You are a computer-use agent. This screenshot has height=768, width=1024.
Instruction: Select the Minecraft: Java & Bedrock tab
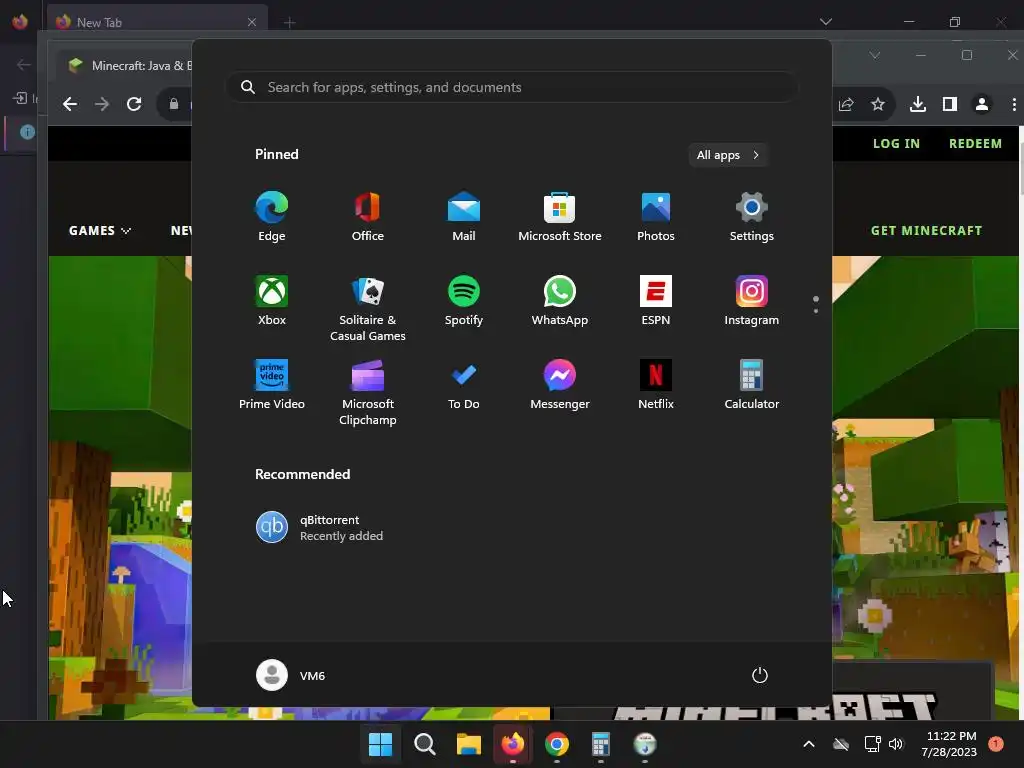125,65
